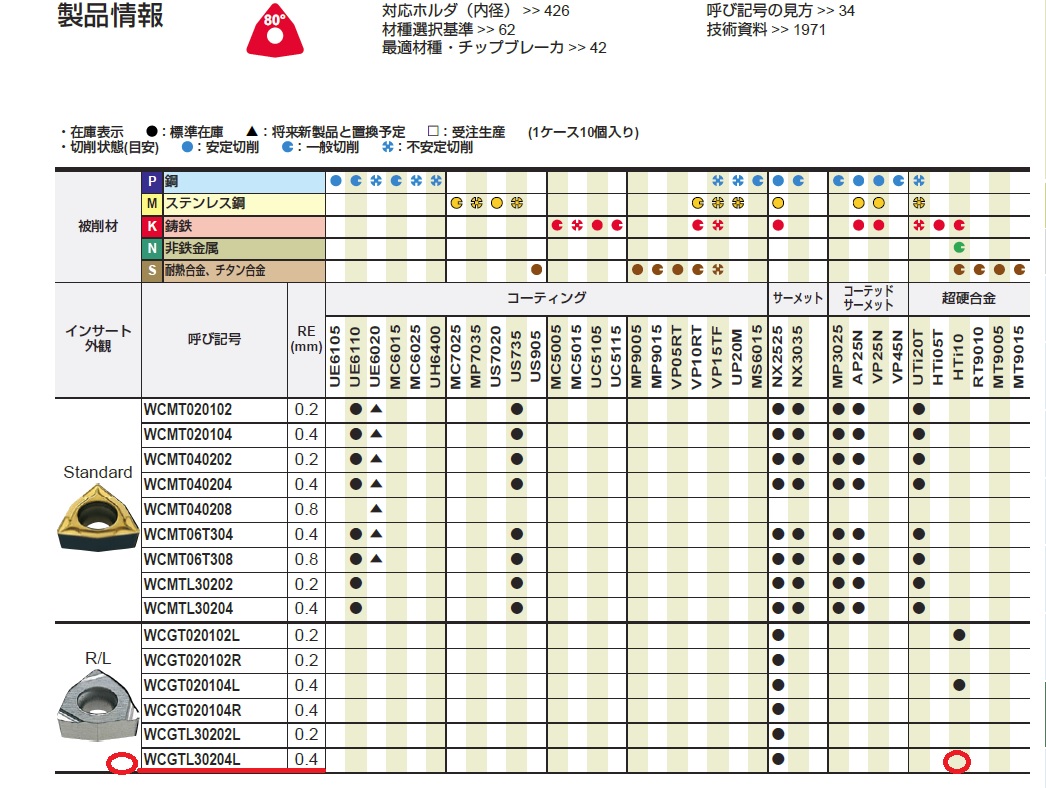The height and width of the screenshot is (788, 1046).
Task: Select the WCMT020102 designation cell
Action: tap(214, 410)
